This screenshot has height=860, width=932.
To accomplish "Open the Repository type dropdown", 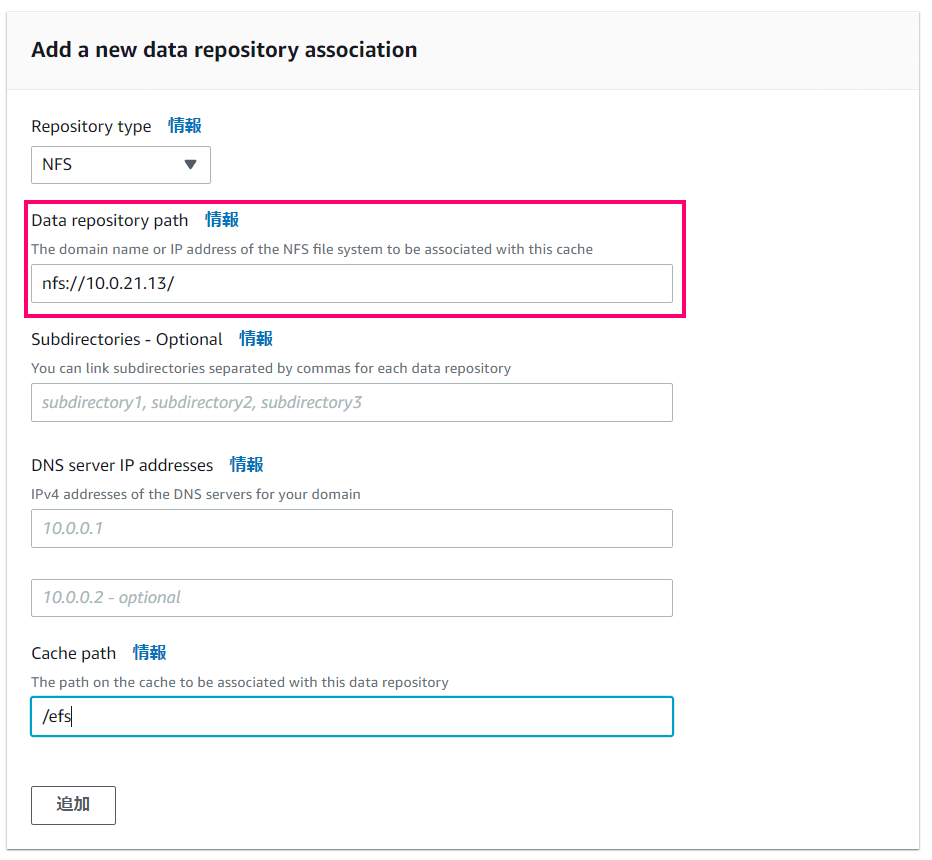I will click(x=120, y=165).
